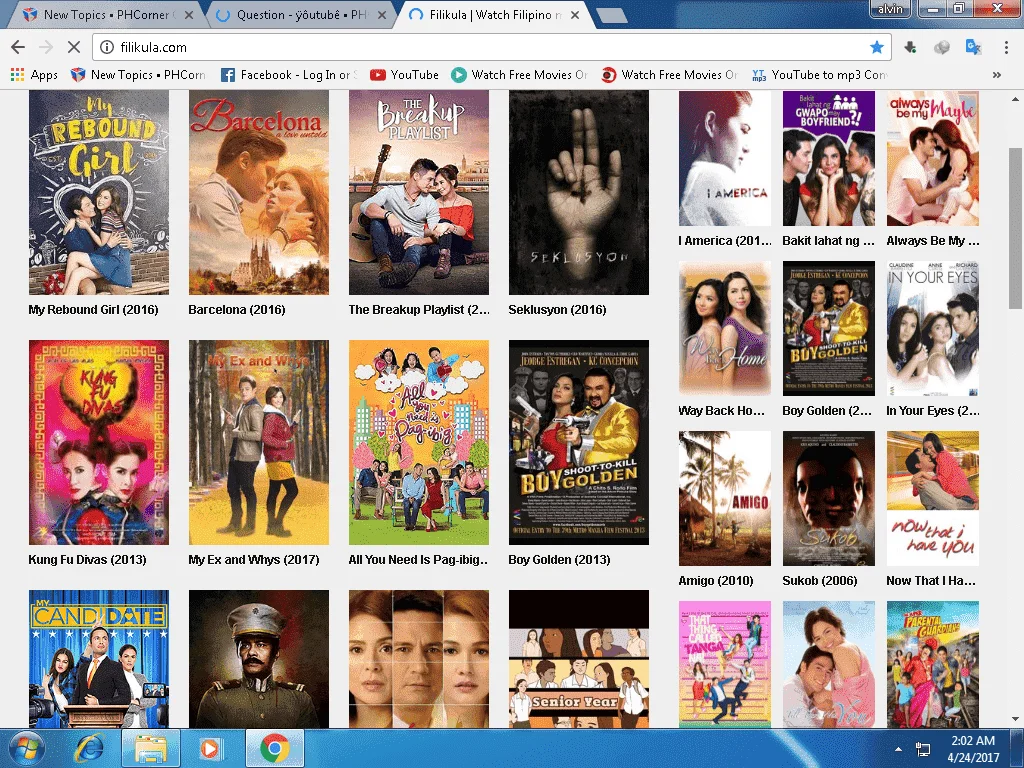This screenshot has width=1024, height=768.
Task: Stop loading the page
Action: click(x=74, y=47)
